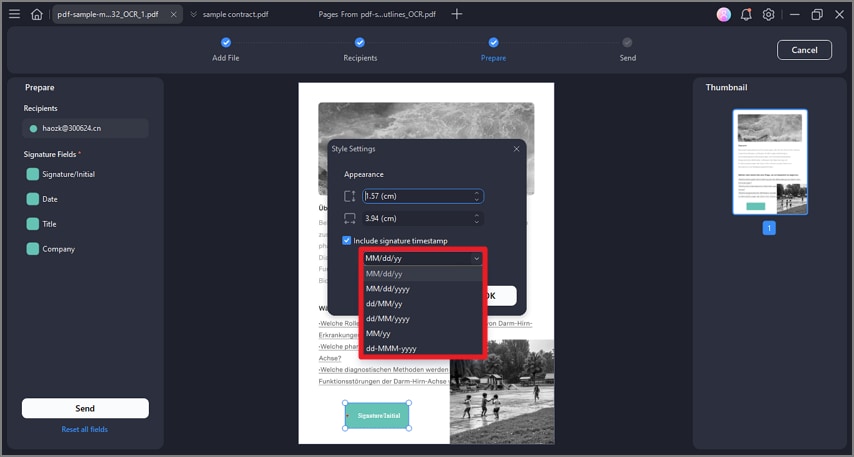Click the height dimension icon

[350, 196]
